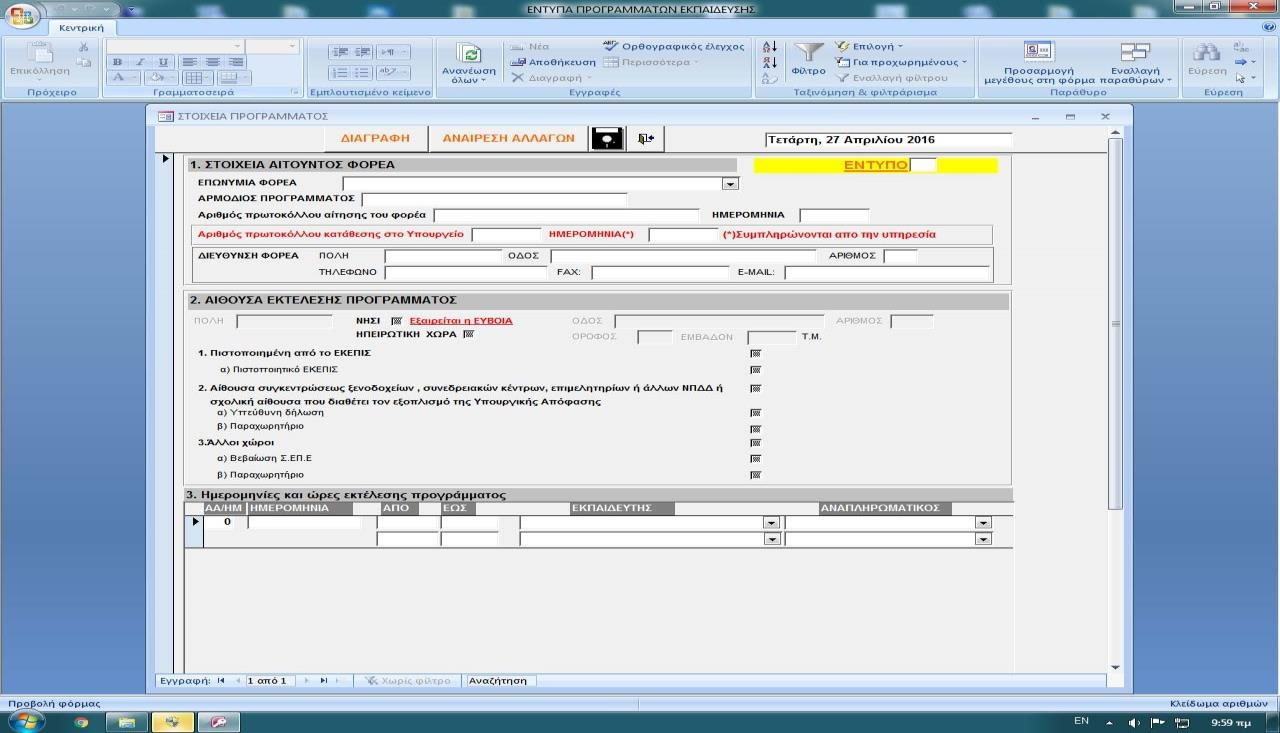This screenshot has width=1280, height=733.
Task: Click the volume speaker tray icon
Action: click(x=1134, y=722)
